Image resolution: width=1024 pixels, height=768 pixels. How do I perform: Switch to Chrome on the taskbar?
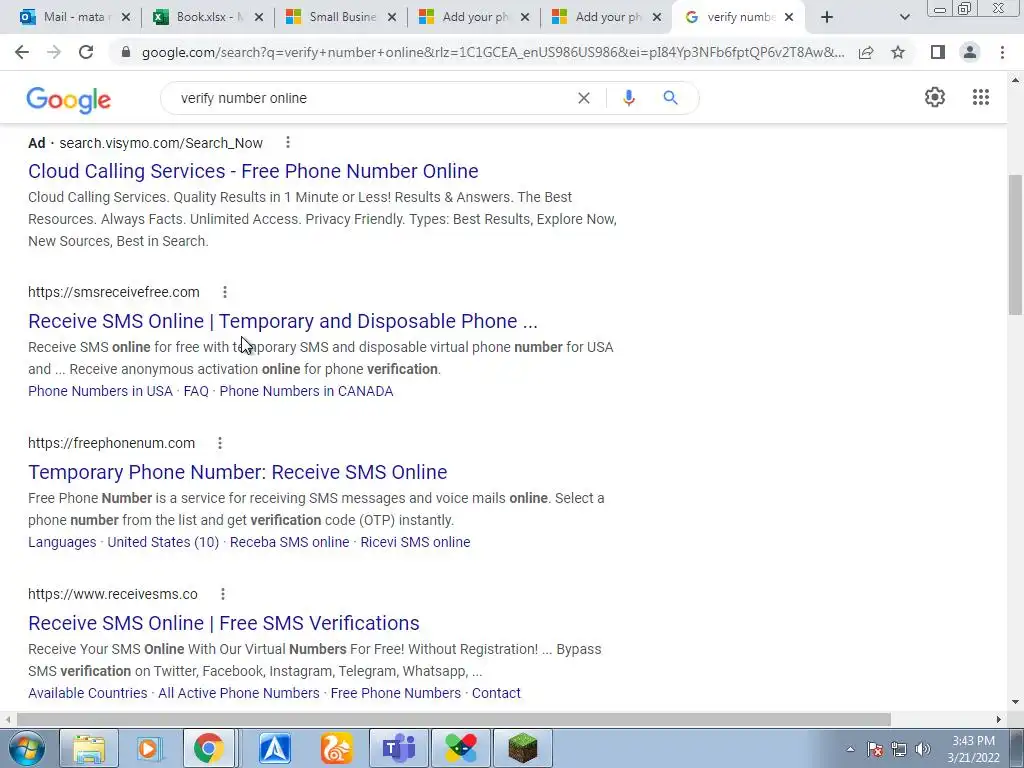click(x=208, y=748)
